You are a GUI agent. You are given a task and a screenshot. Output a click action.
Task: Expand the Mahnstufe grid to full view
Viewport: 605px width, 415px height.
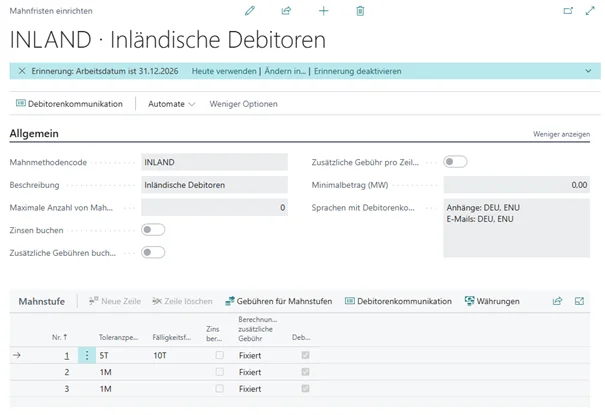point(579,301)
